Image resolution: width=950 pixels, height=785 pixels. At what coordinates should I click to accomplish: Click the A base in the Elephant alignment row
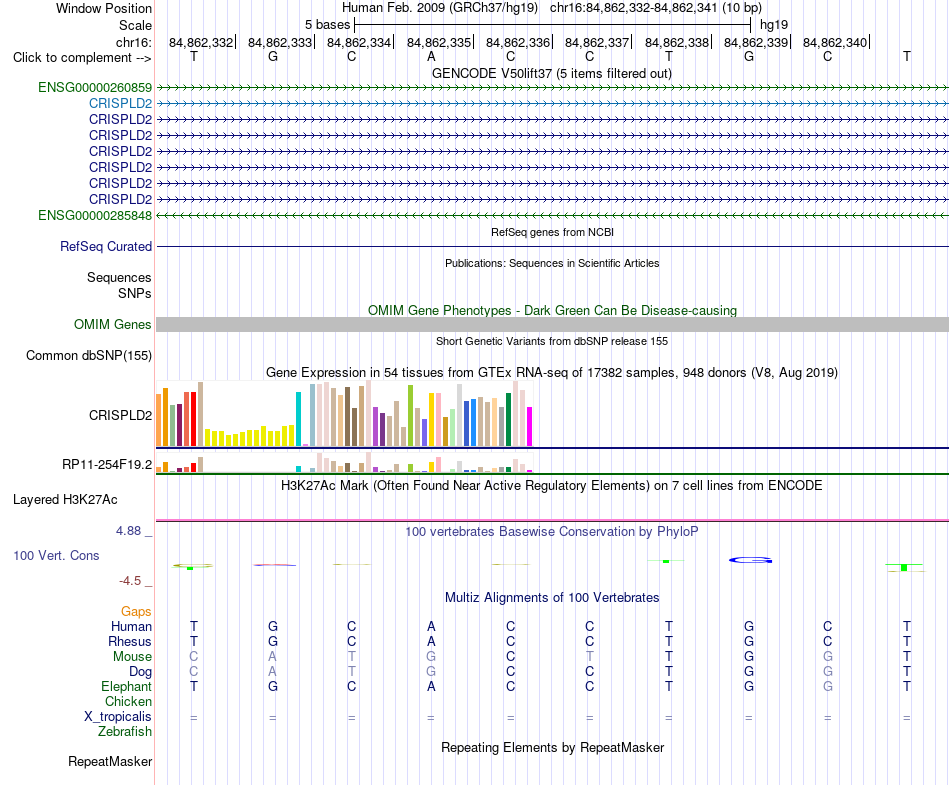[x=431, y=686]
